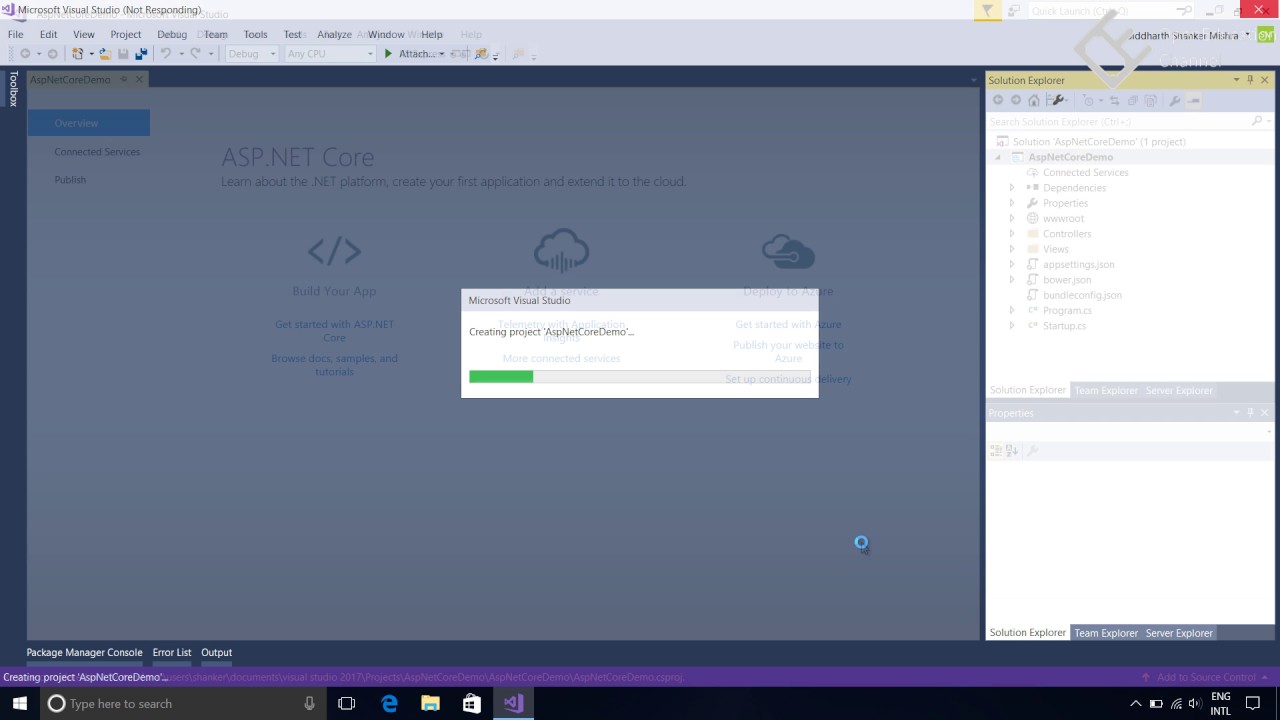1280x720 pixels.
Task: Click Home icon in Solution Explorer toolbar
Action: pos(1034,100)
